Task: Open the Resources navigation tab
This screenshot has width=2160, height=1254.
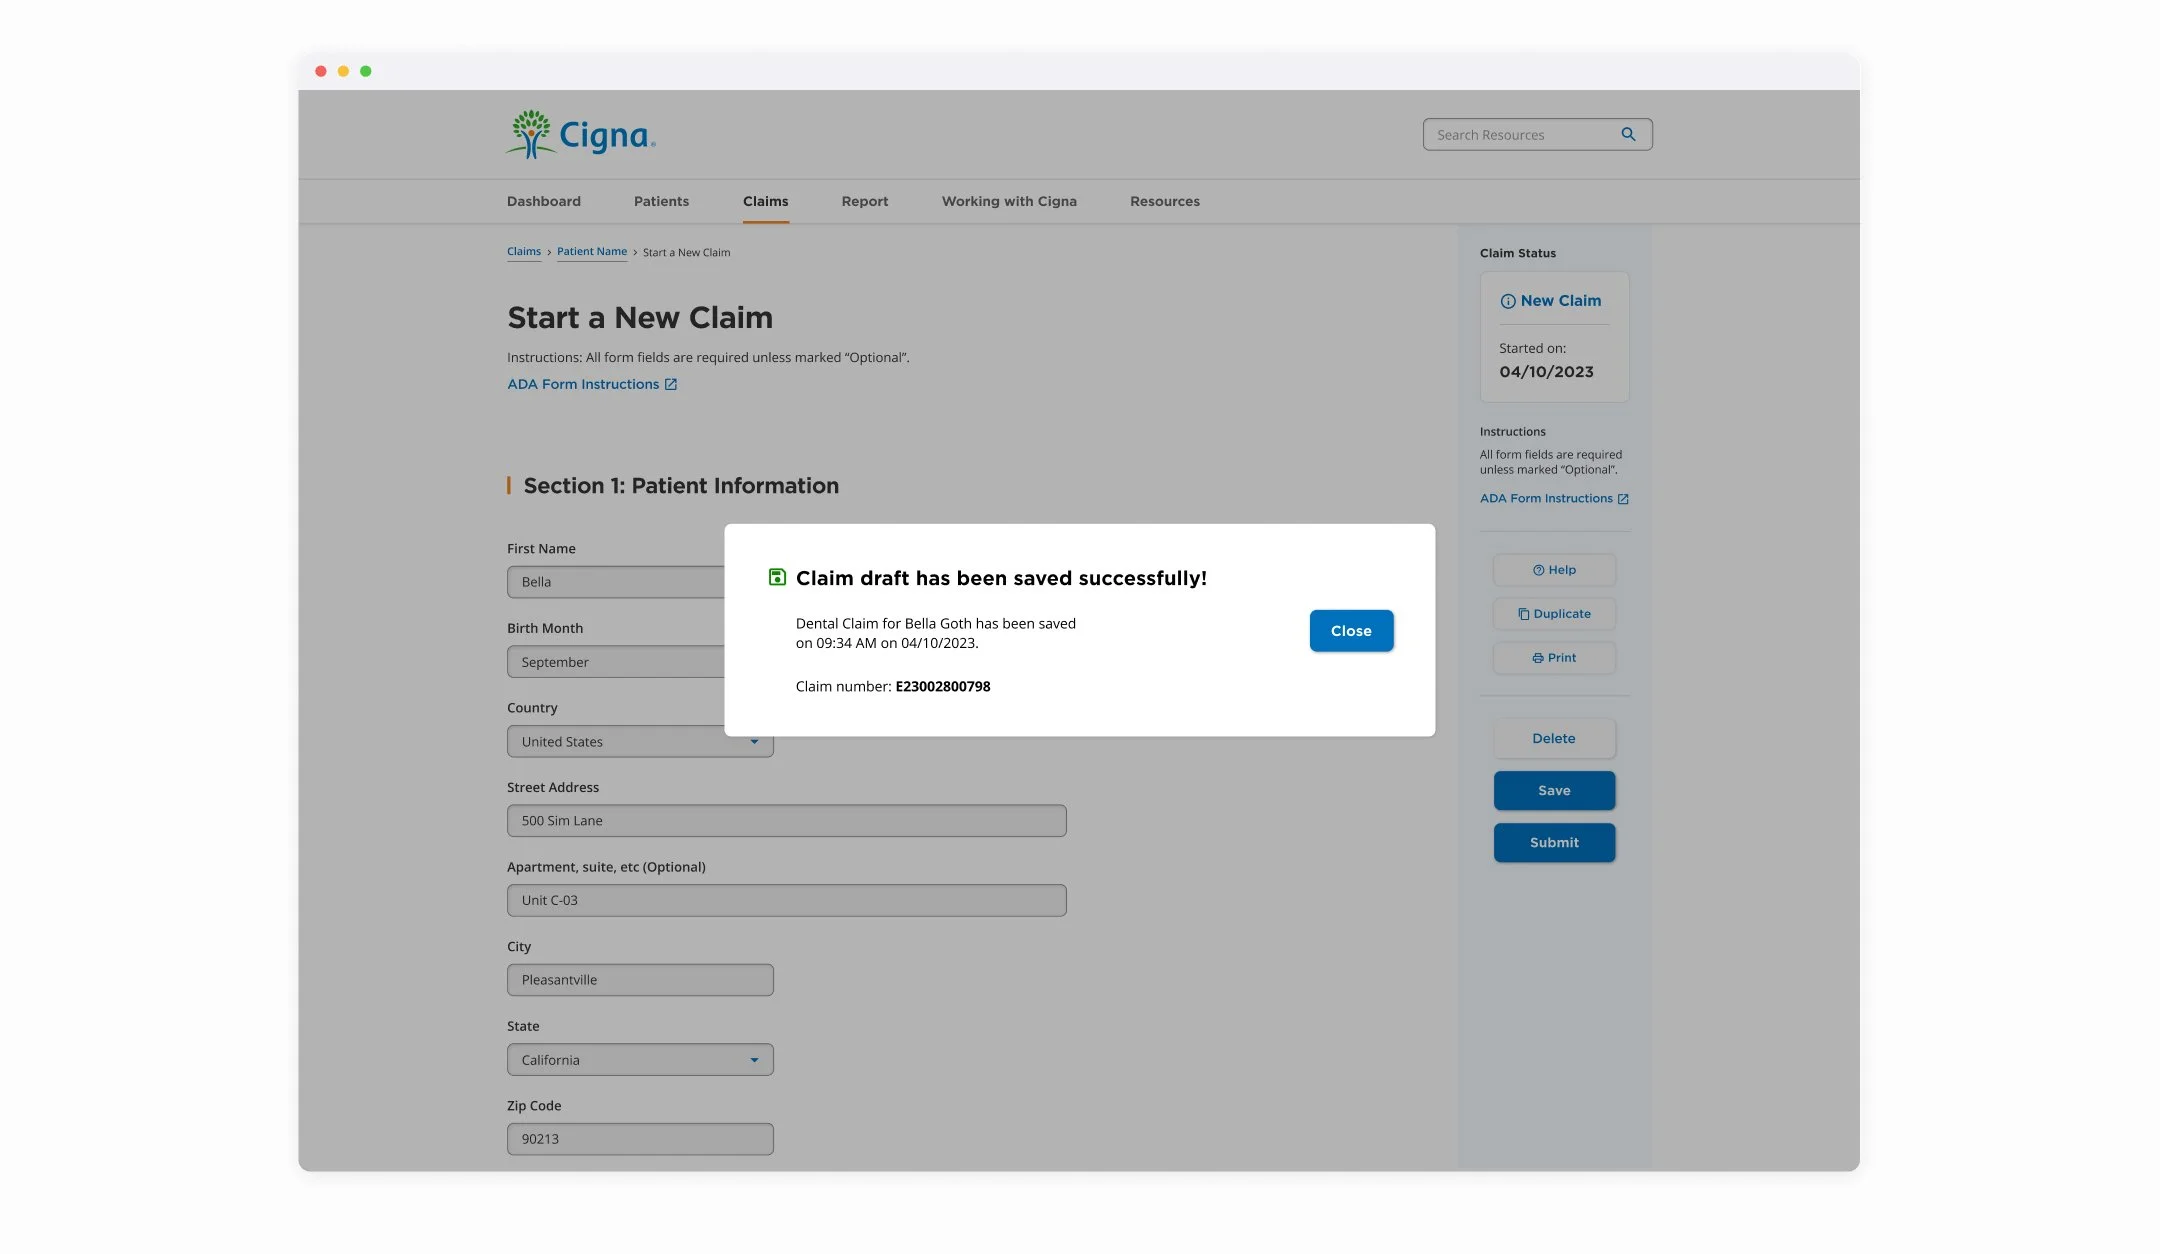Action: pyautogui.click(x=1164, y=201)
